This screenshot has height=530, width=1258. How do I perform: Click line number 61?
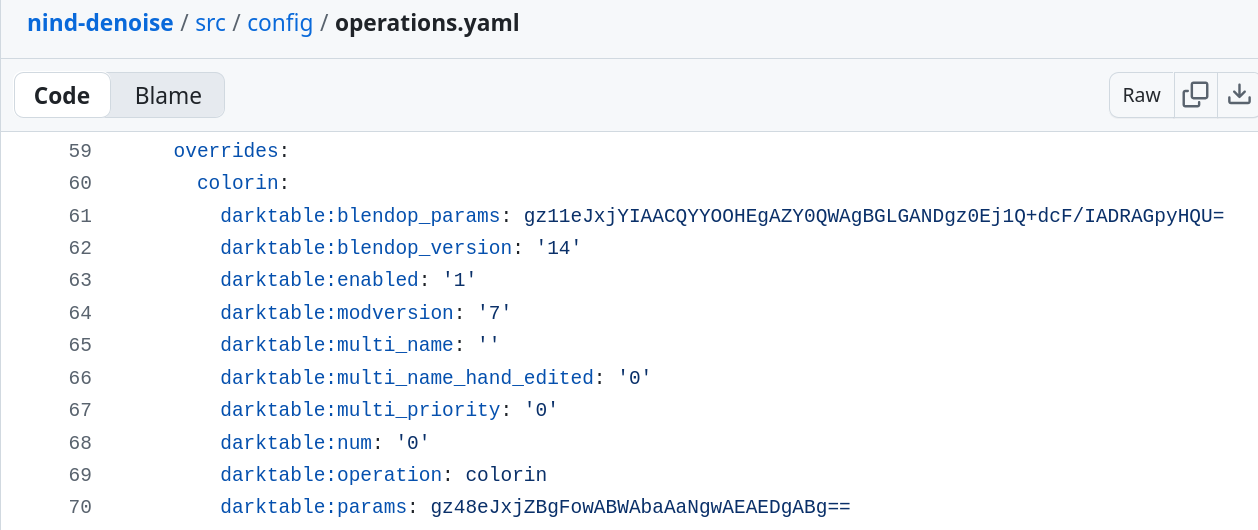pos(80,216)
